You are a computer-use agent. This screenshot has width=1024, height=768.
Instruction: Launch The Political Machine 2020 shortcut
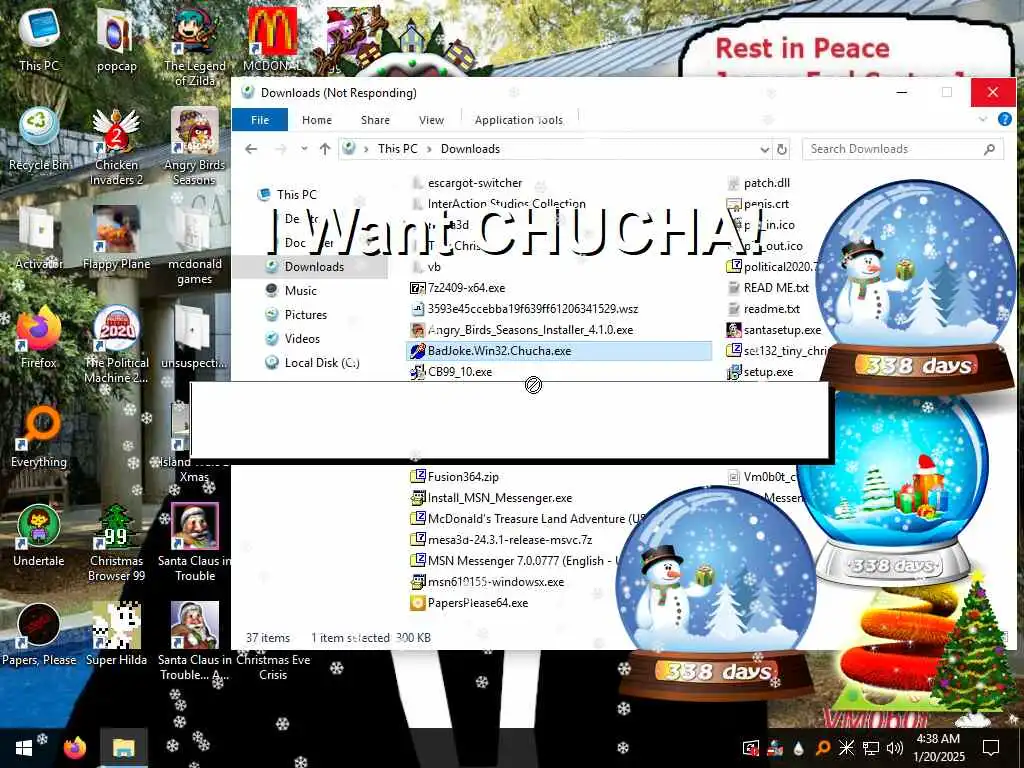pos(116,345)
